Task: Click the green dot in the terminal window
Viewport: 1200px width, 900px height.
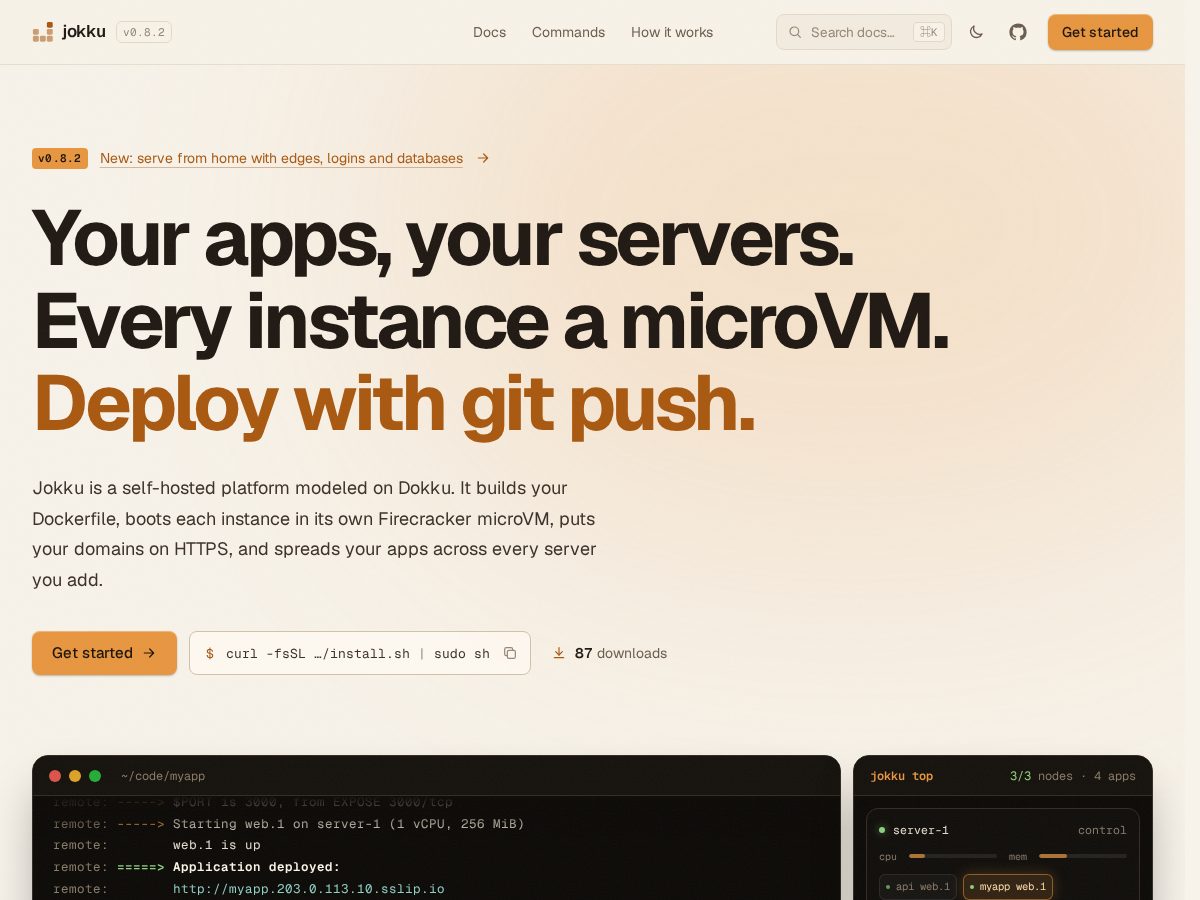Action: point(95,776)
